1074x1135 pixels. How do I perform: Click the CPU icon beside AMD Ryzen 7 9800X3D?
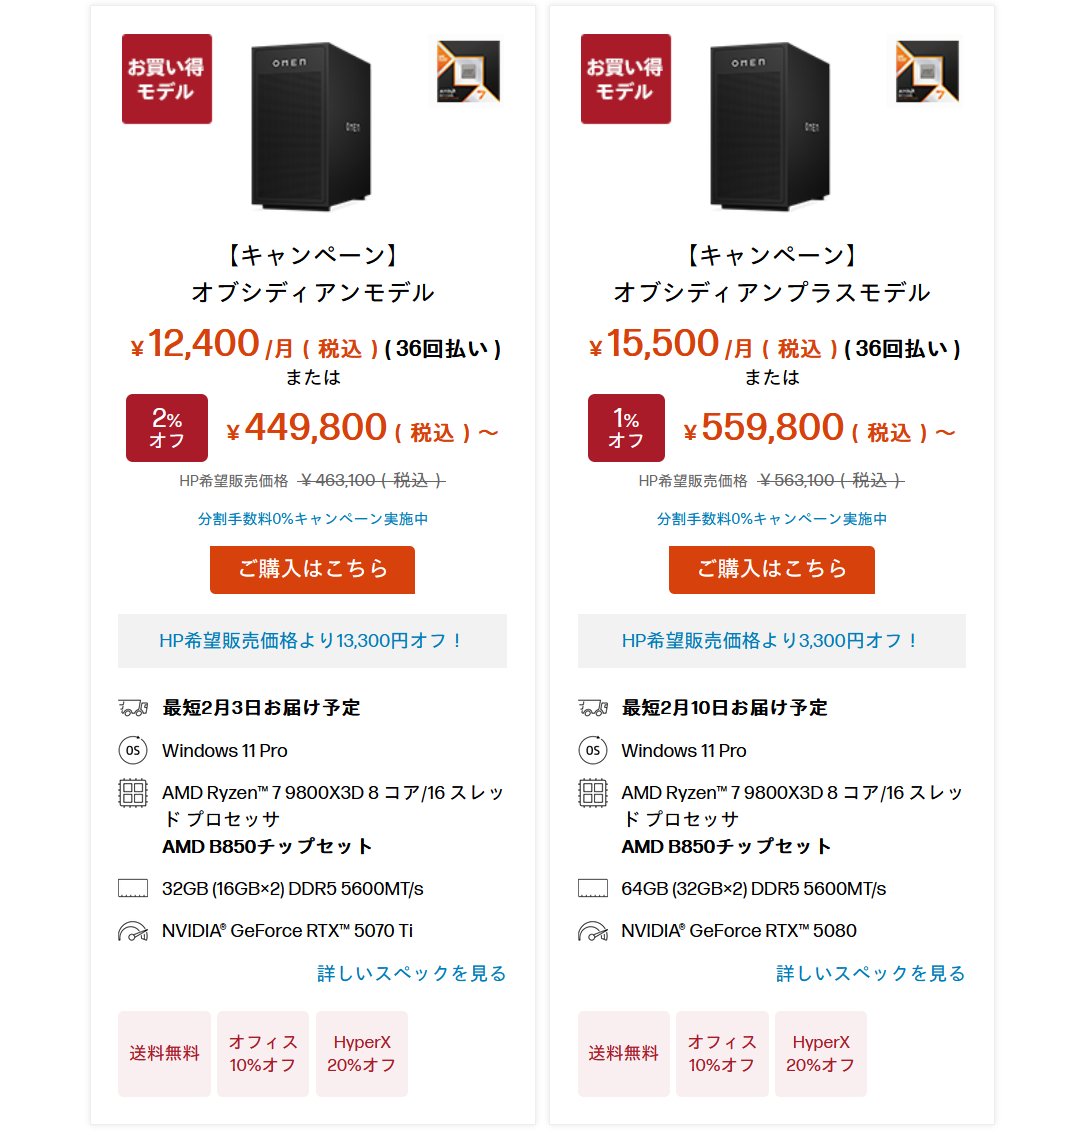point(131,792)
